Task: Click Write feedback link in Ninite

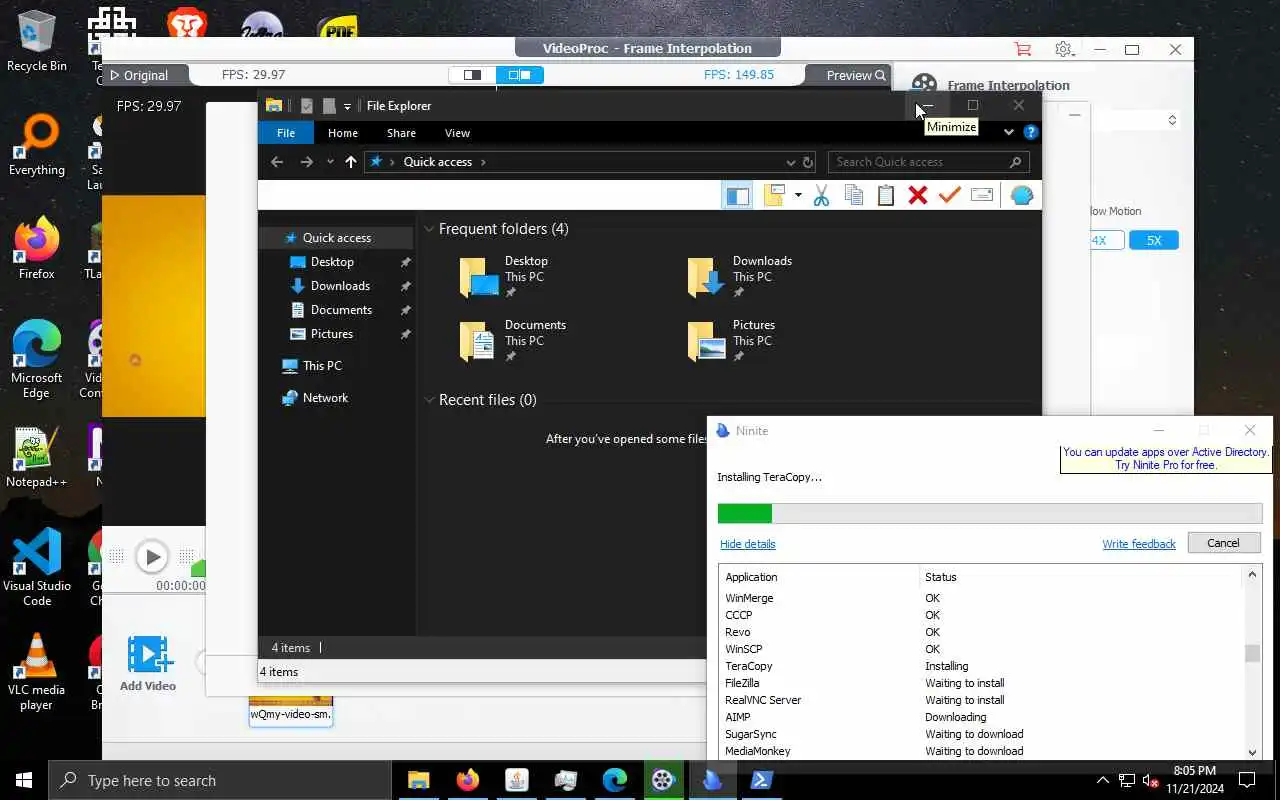Action: [1138, 544]
